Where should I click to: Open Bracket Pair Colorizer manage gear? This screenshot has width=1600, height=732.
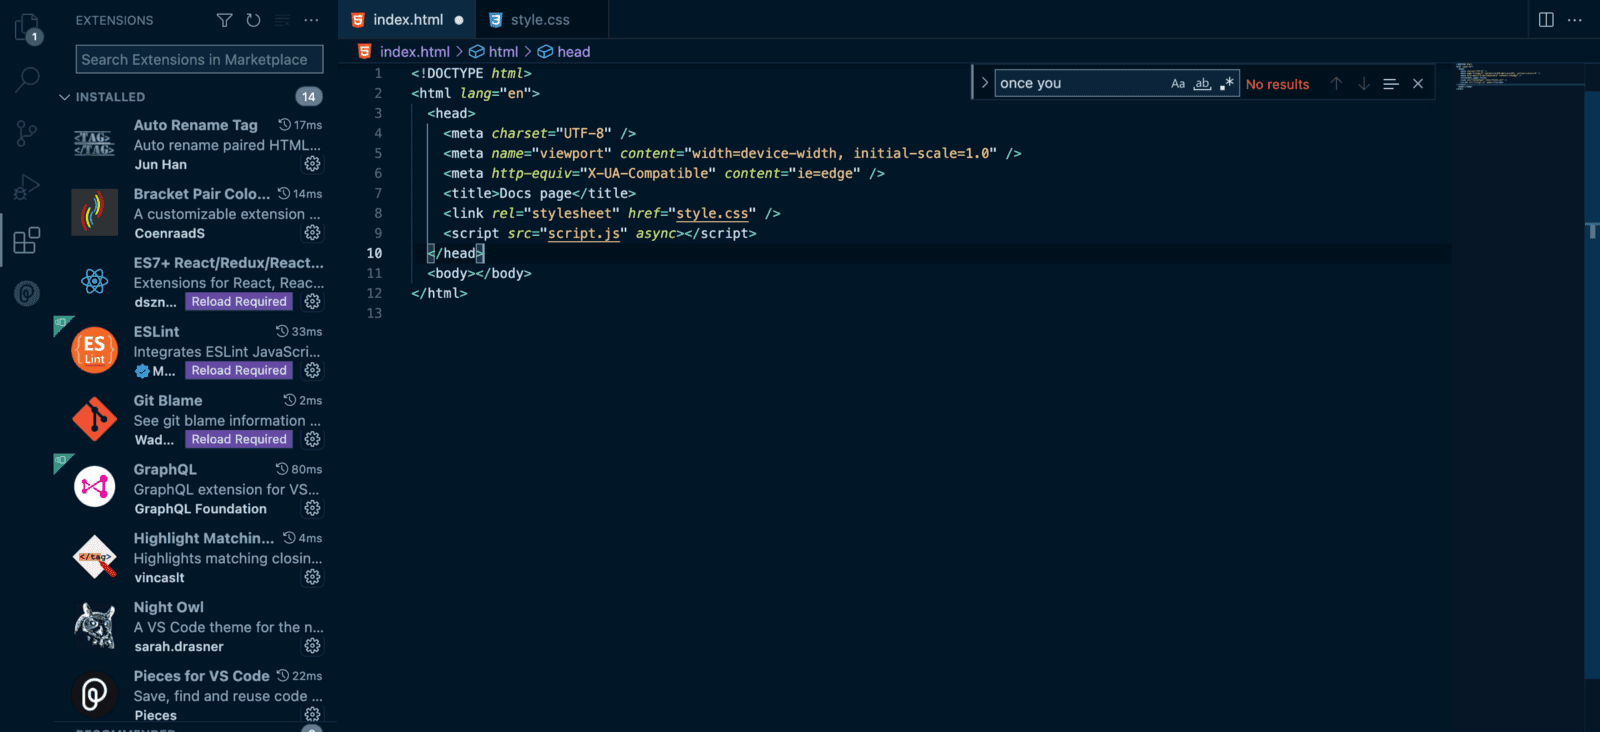[x=313, y=233]
